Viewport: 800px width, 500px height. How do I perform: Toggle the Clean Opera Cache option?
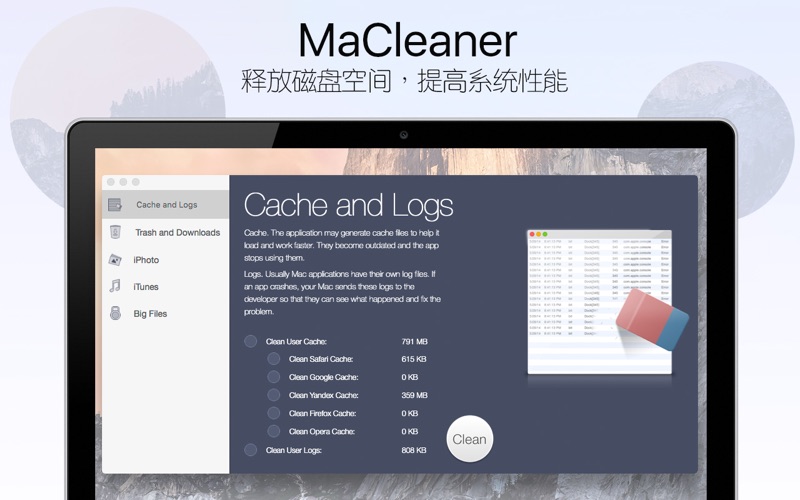pos(273,431)
